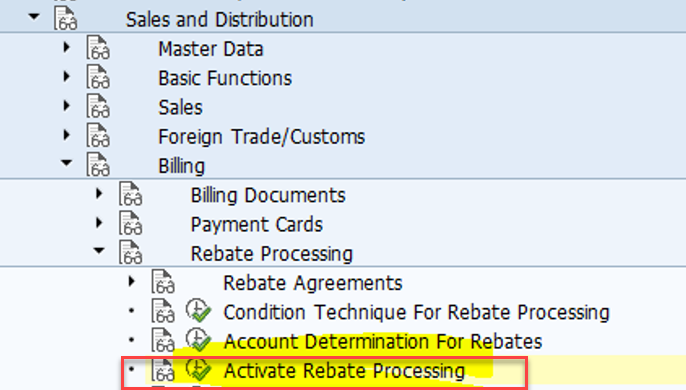Execute Condition Technique For Rebate Processing activity

(199, 310)
